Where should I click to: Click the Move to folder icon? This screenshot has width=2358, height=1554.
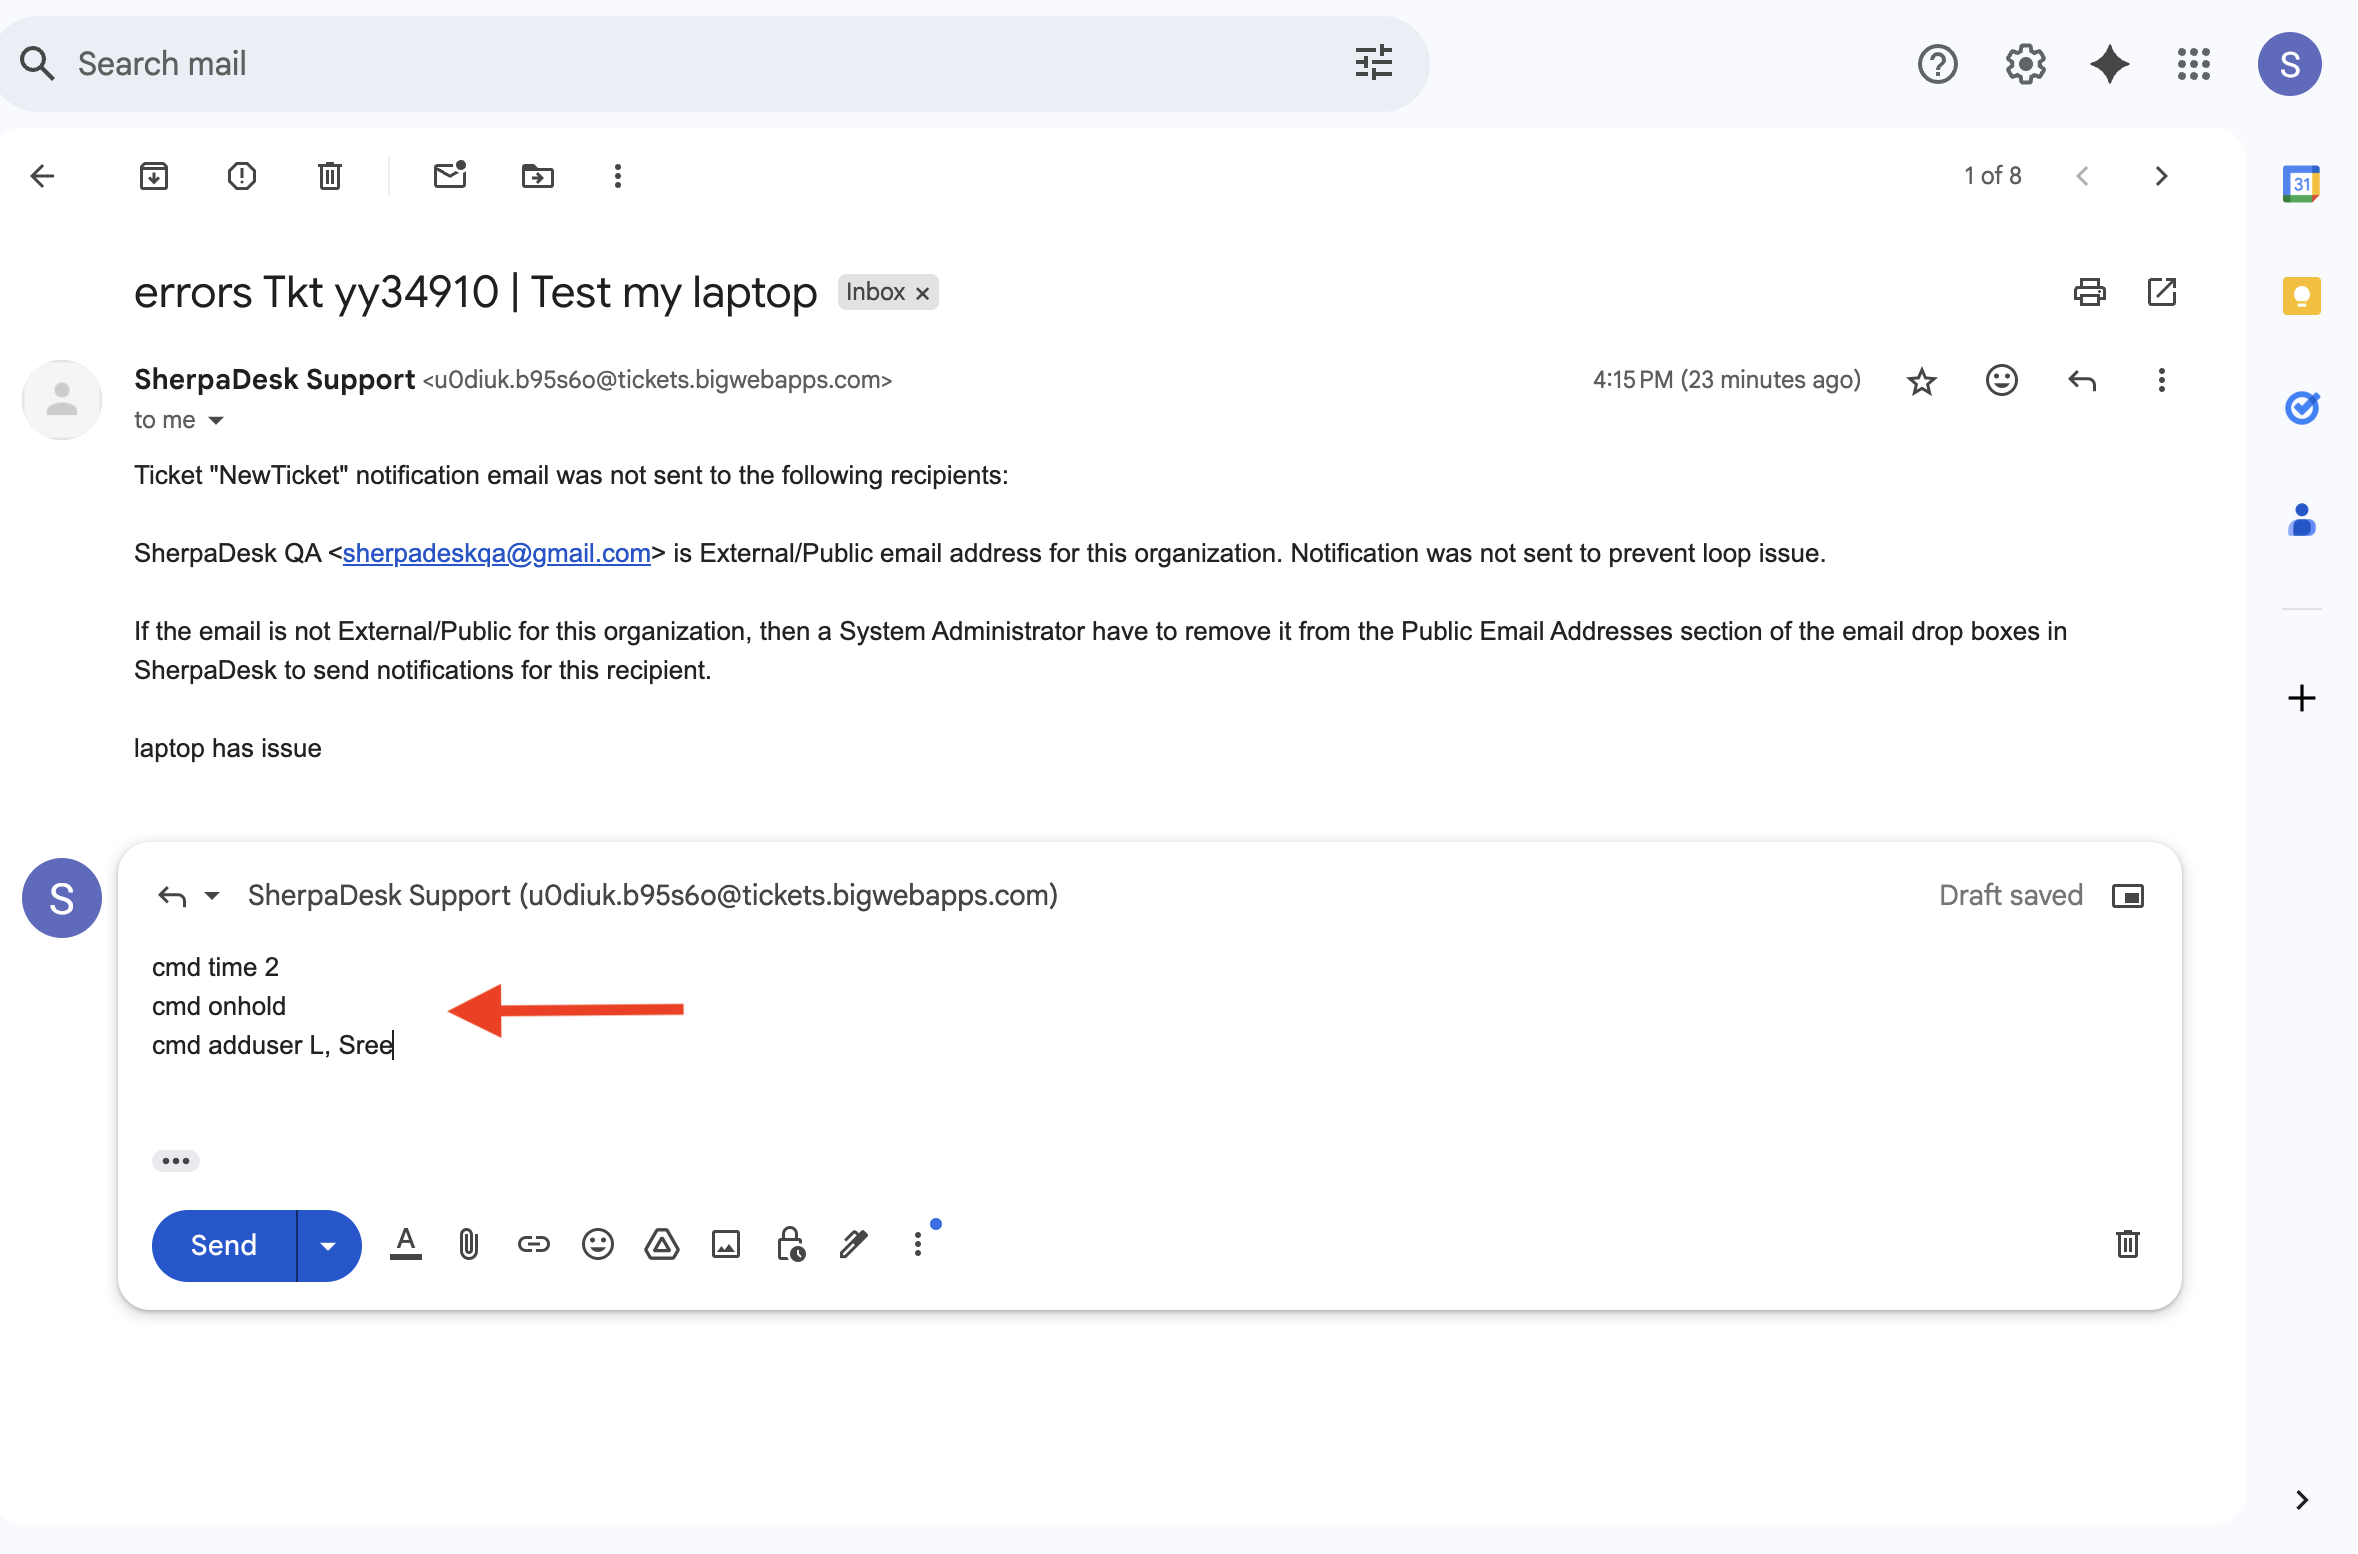pyautogui.click(x=537, y=176)
